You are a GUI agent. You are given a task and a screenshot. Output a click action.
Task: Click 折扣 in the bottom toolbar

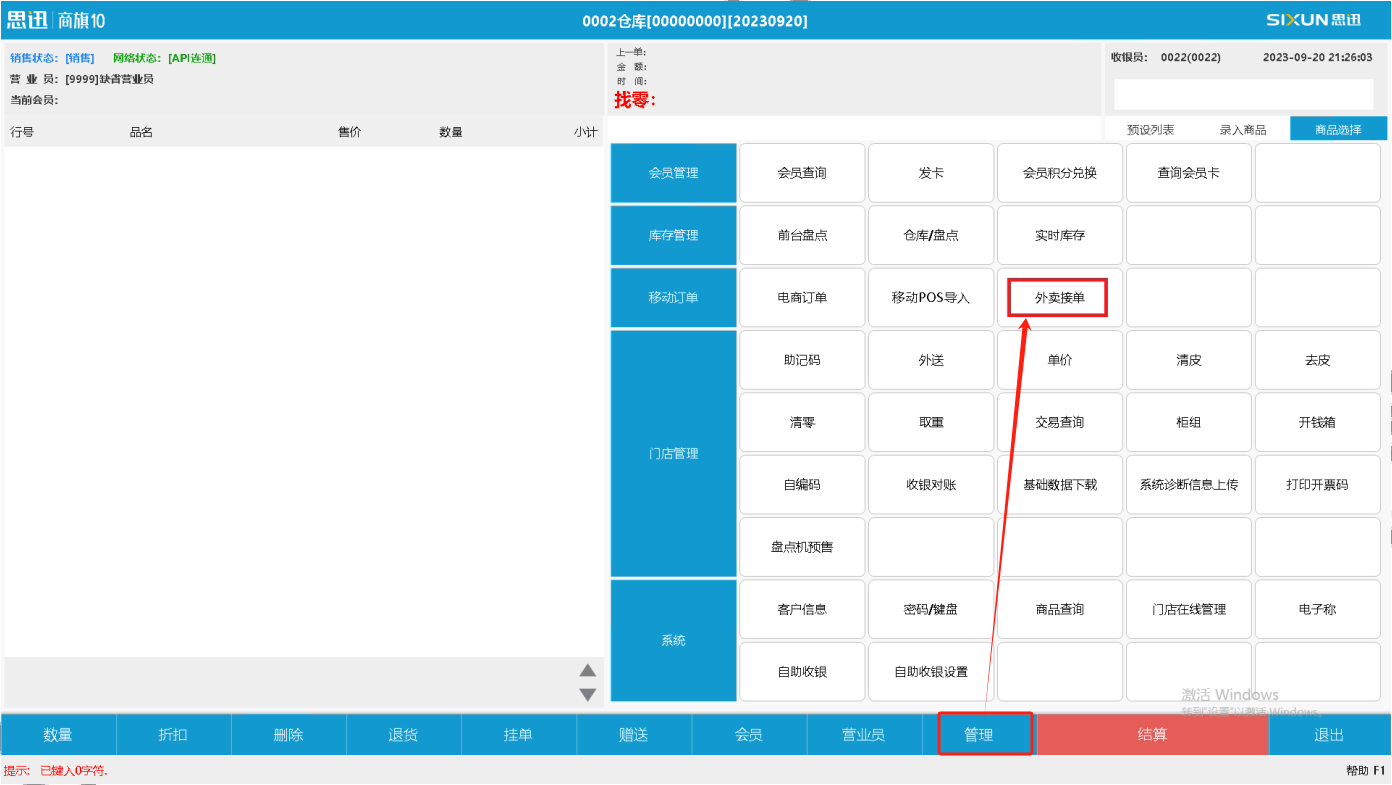pyautogui.click(x=173, y=735)
